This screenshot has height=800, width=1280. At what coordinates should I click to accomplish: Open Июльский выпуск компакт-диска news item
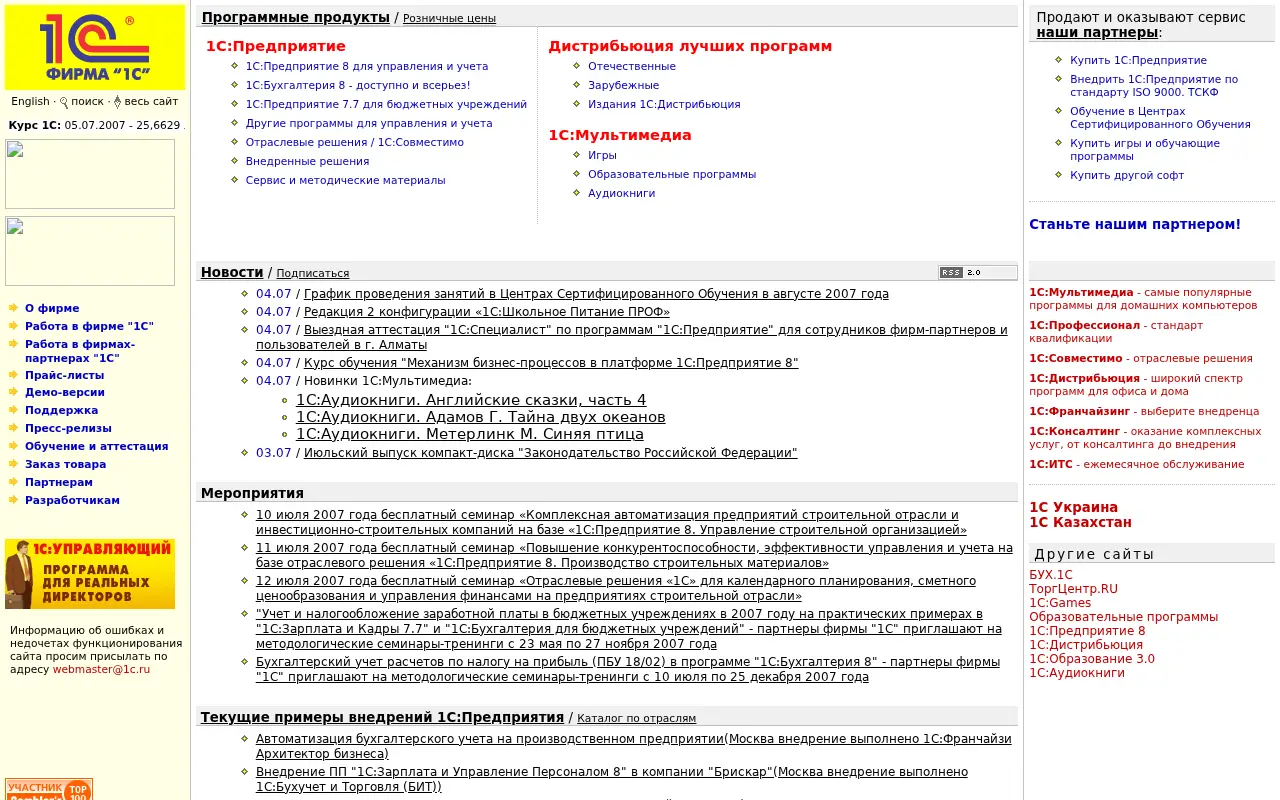(x=551, y=453)
